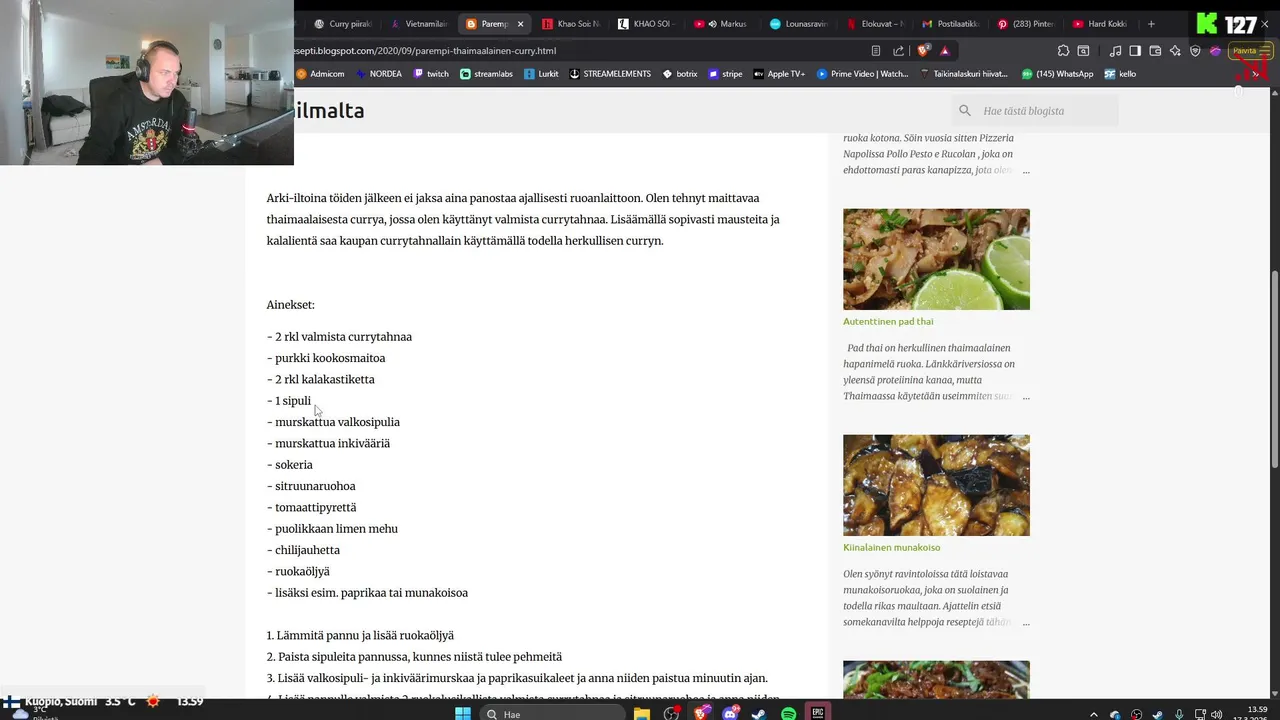1280x720 pixels.
Task: Open the twitch bookmark
Action: 431,74
